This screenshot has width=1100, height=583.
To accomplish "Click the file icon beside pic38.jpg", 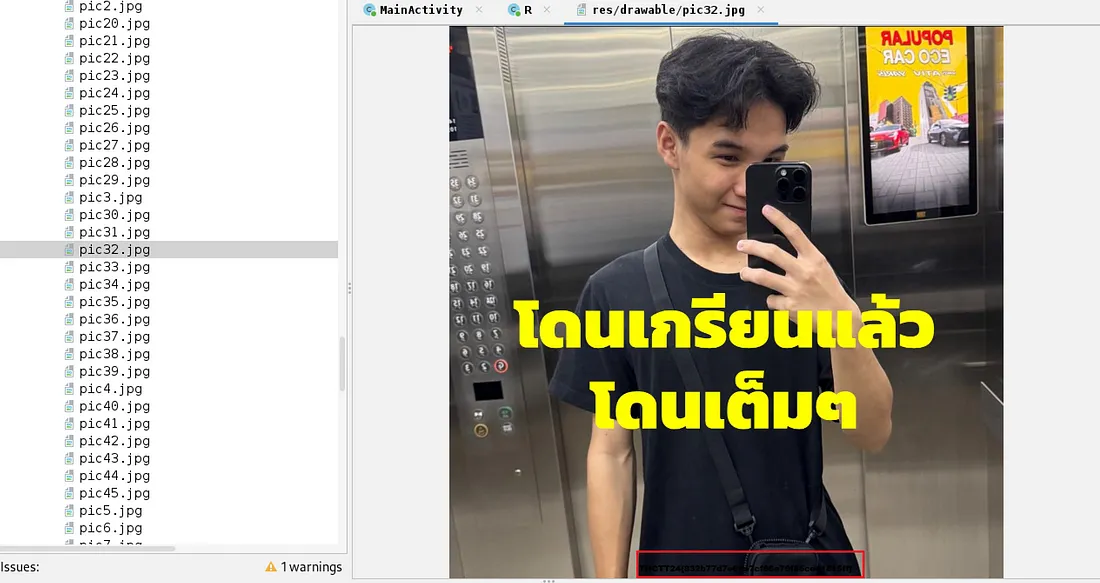I will [69, 354].
